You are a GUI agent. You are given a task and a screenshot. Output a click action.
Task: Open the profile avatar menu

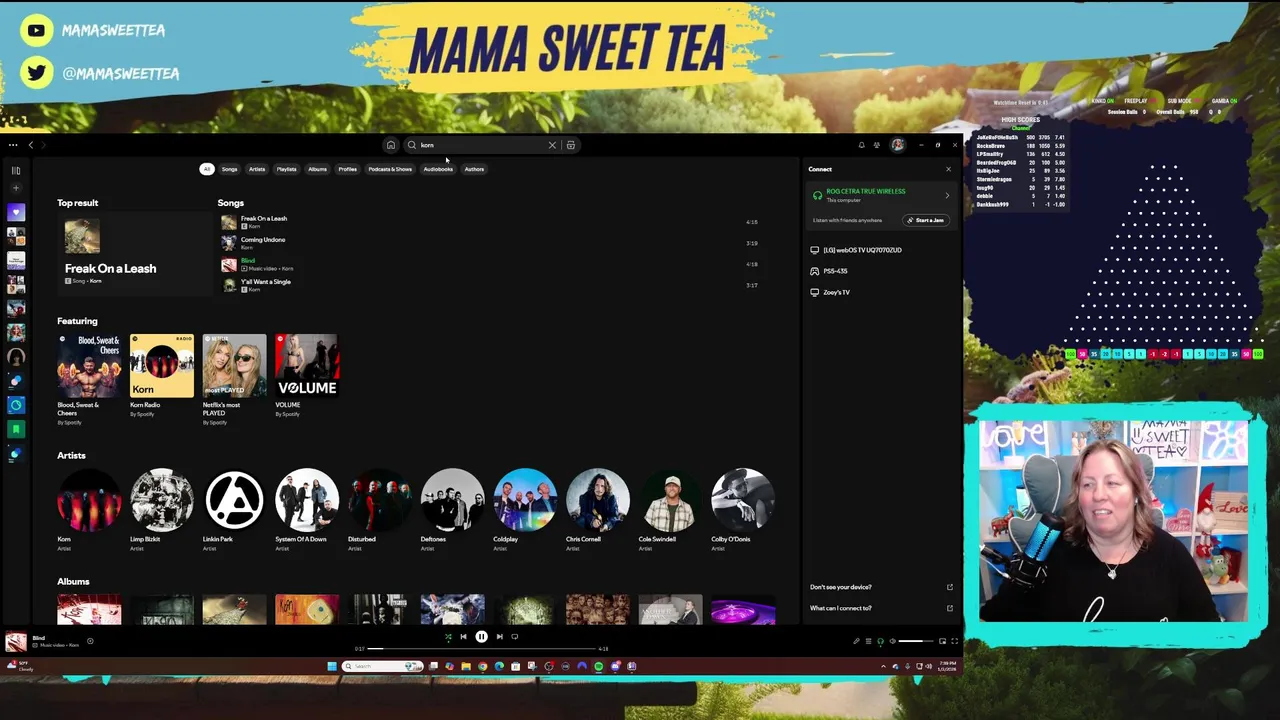point(898,145)
